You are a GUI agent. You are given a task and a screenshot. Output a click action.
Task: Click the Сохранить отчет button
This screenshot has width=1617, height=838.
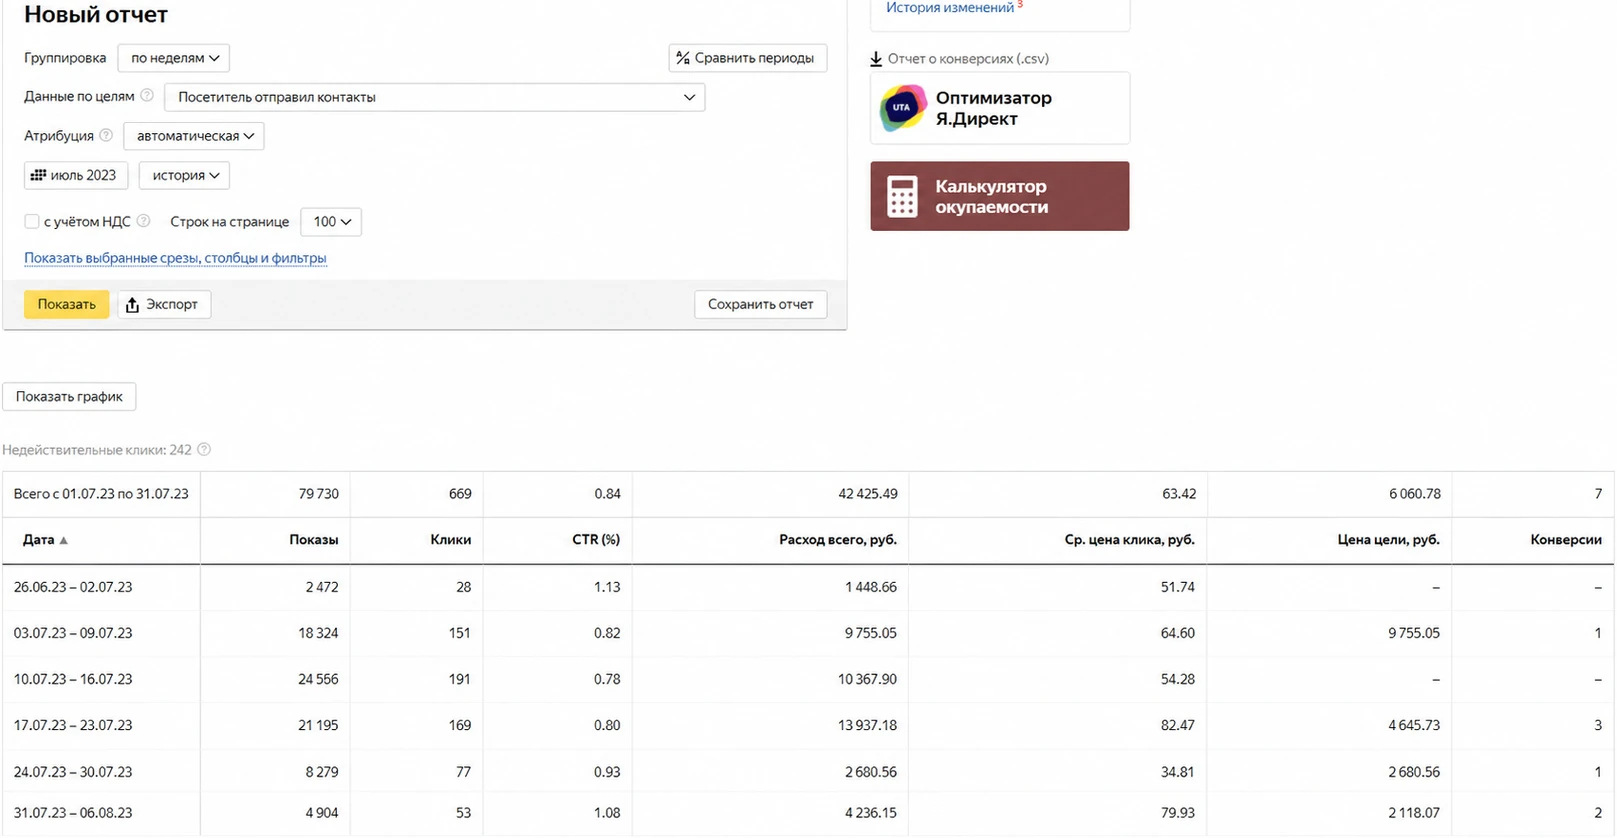point(761,304)
